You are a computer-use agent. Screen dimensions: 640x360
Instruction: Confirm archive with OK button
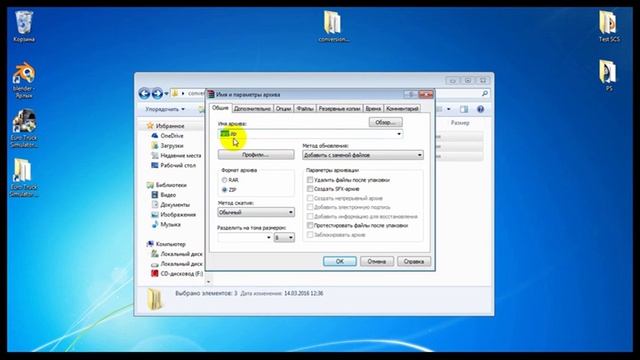click(x=340, y=261)
